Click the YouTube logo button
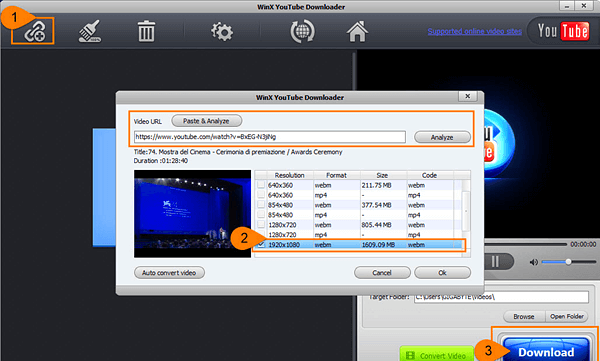The width and height of the screenshot is (600, 361). click(x=563, y=31)
